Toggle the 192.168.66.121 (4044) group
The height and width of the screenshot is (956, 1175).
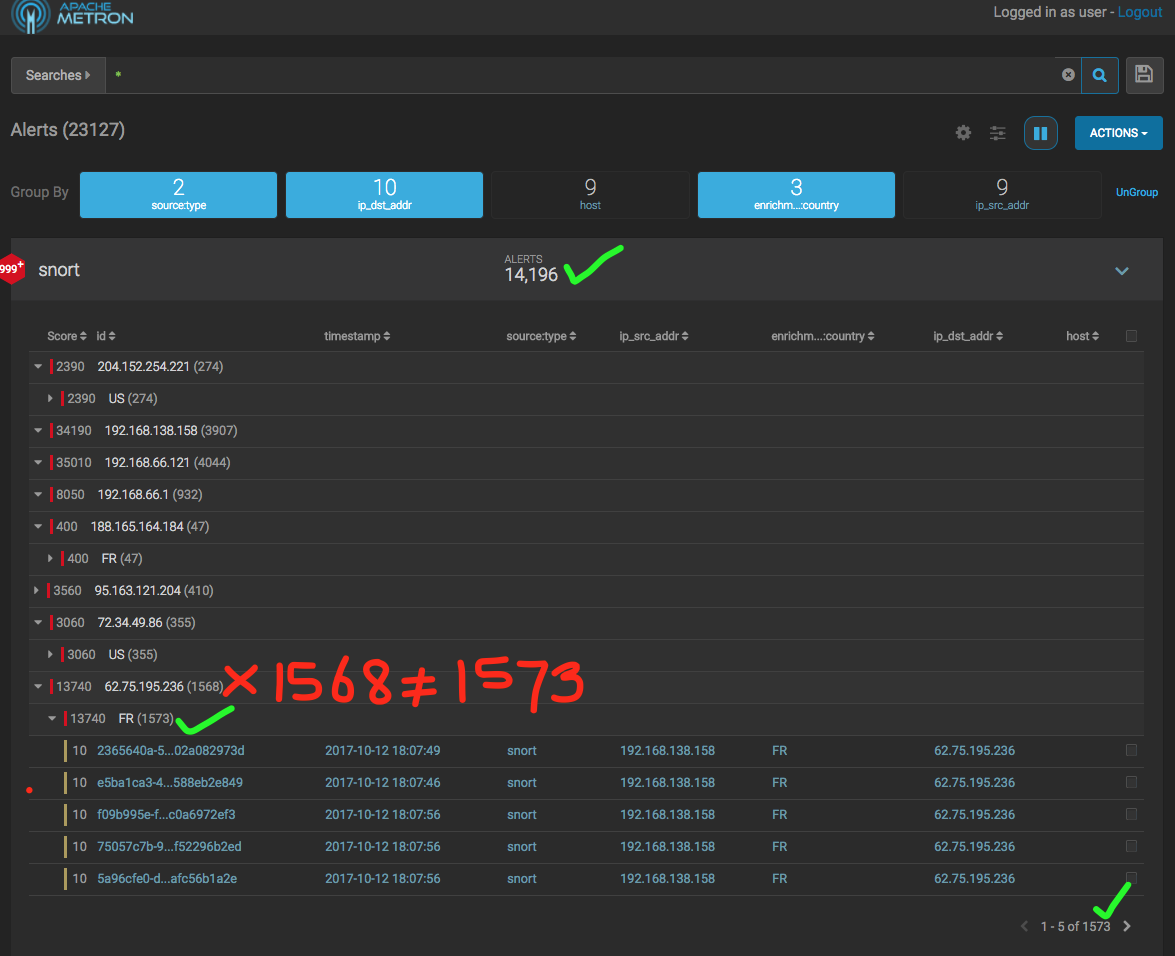(38, 462)
